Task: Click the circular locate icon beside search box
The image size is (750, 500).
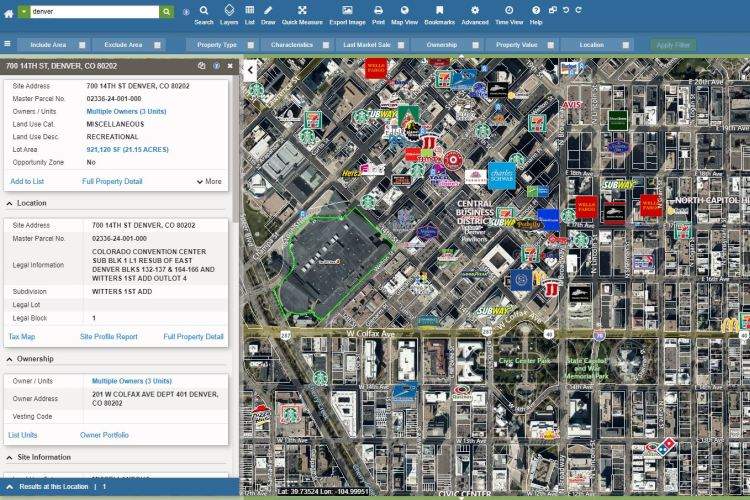Action: click(186, 12)
